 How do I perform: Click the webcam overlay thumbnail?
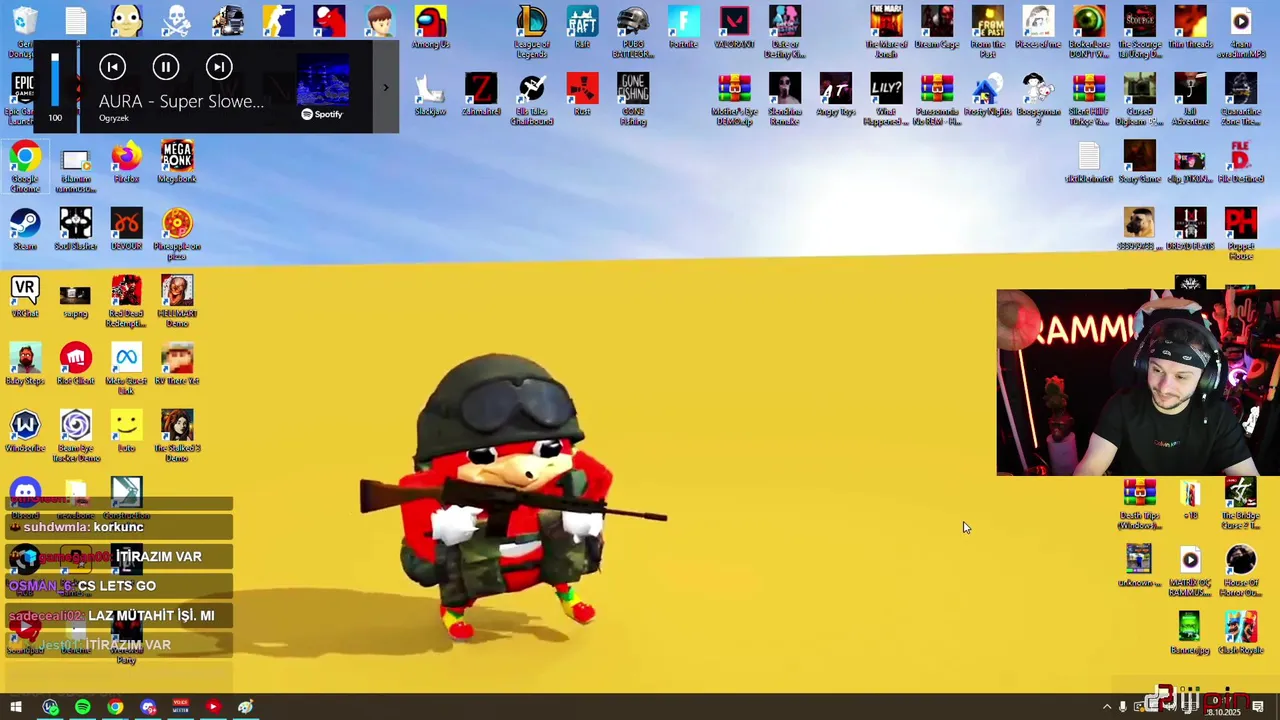point(1138,383)
